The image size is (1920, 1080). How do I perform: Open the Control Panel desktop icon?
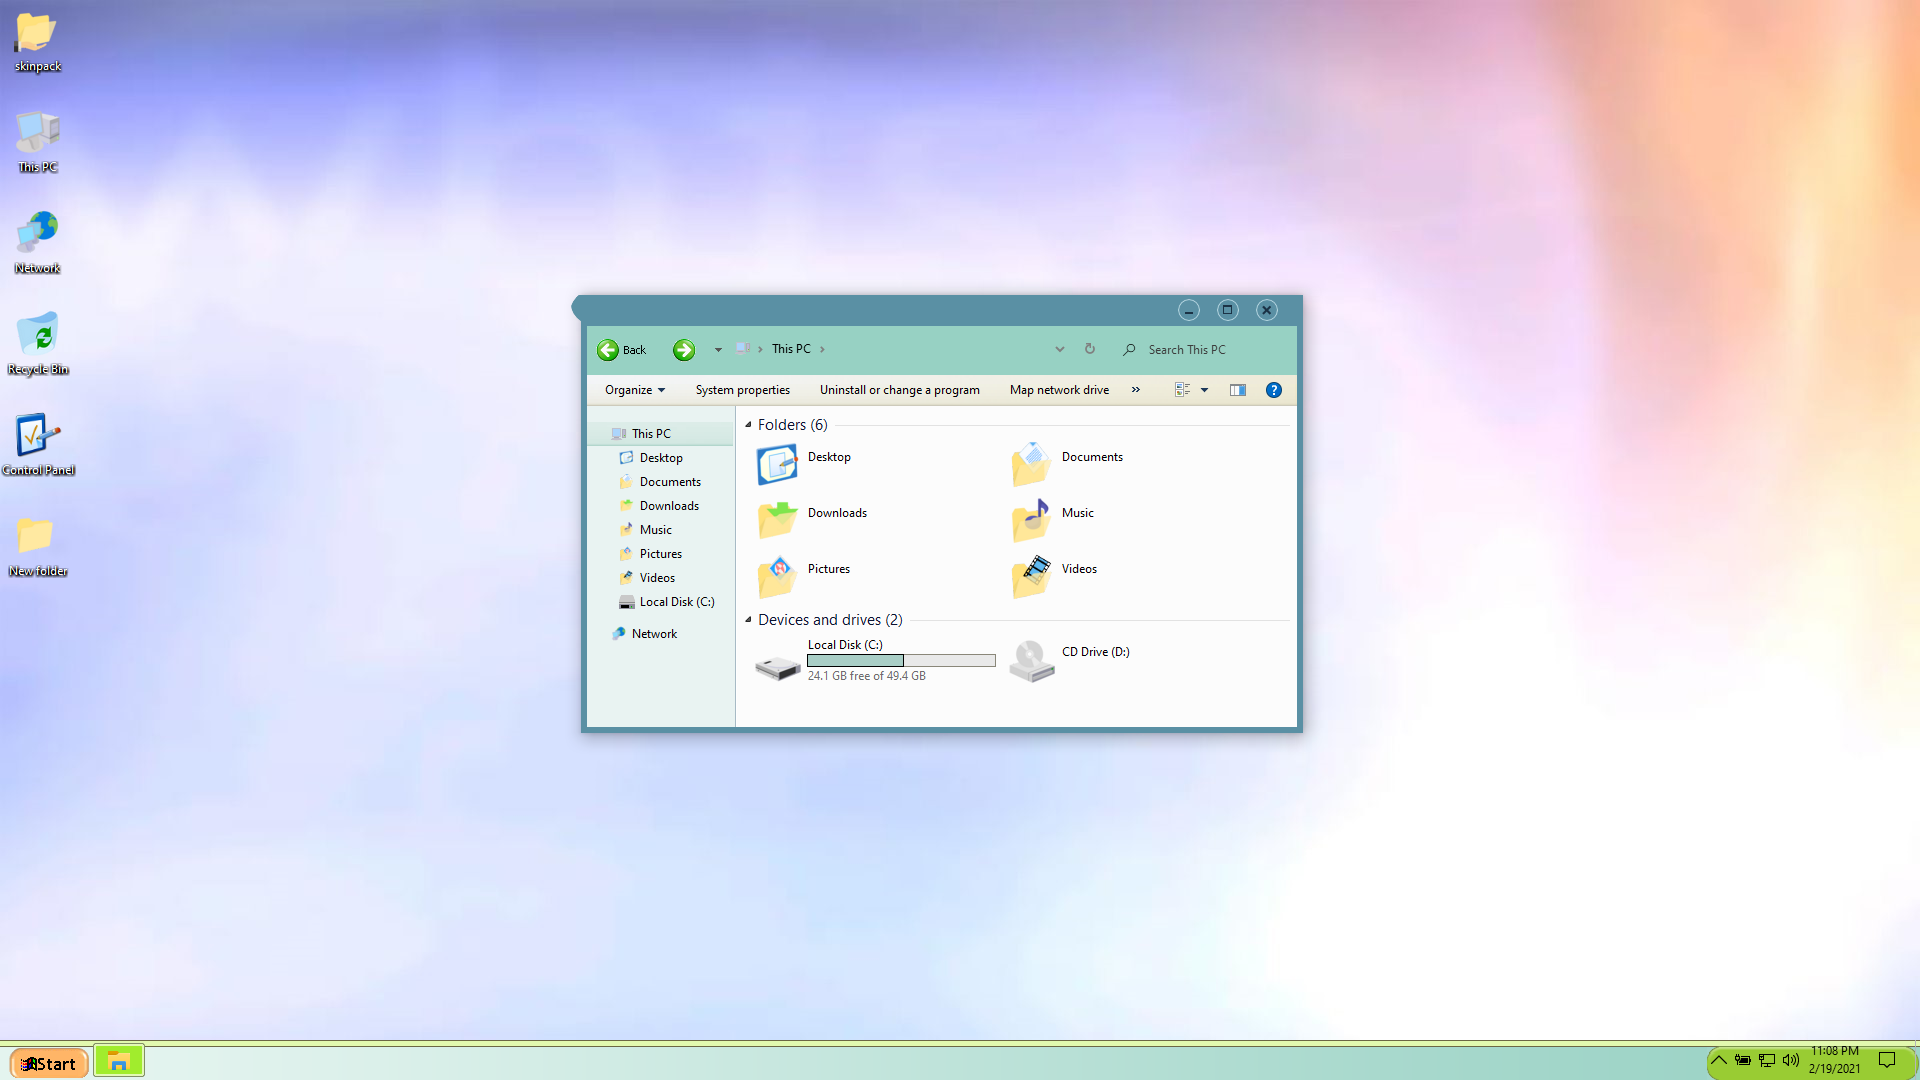point(38,437)
